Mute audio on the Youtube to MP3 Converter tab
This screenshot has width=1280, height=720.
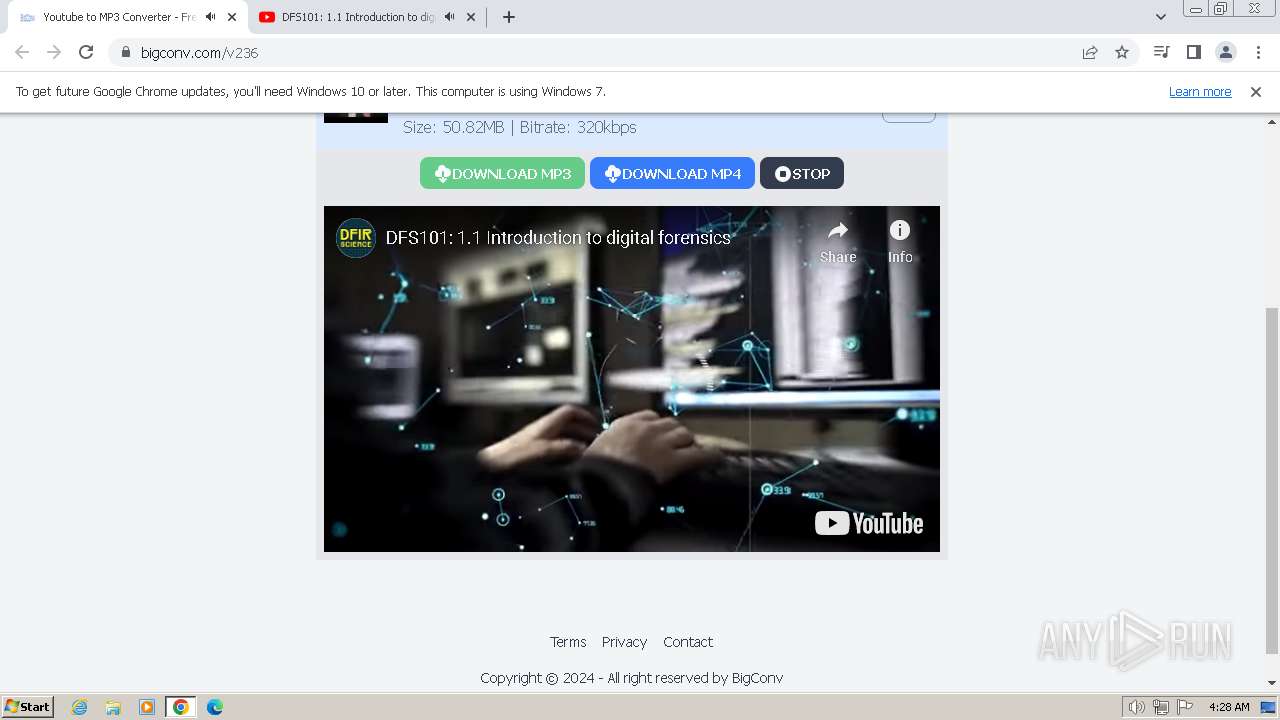pos(210,17)
